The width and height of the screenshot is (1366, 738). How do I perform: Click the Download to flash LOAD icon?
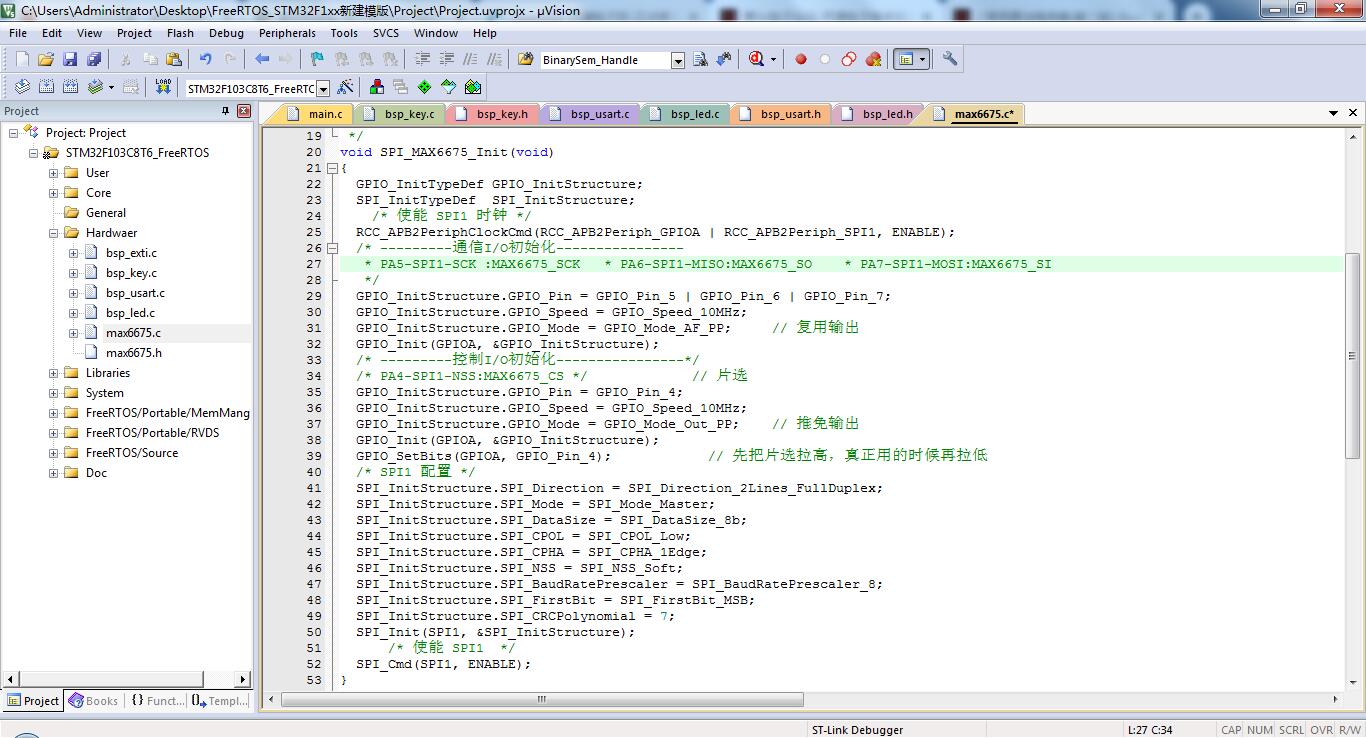click(163, 88)
